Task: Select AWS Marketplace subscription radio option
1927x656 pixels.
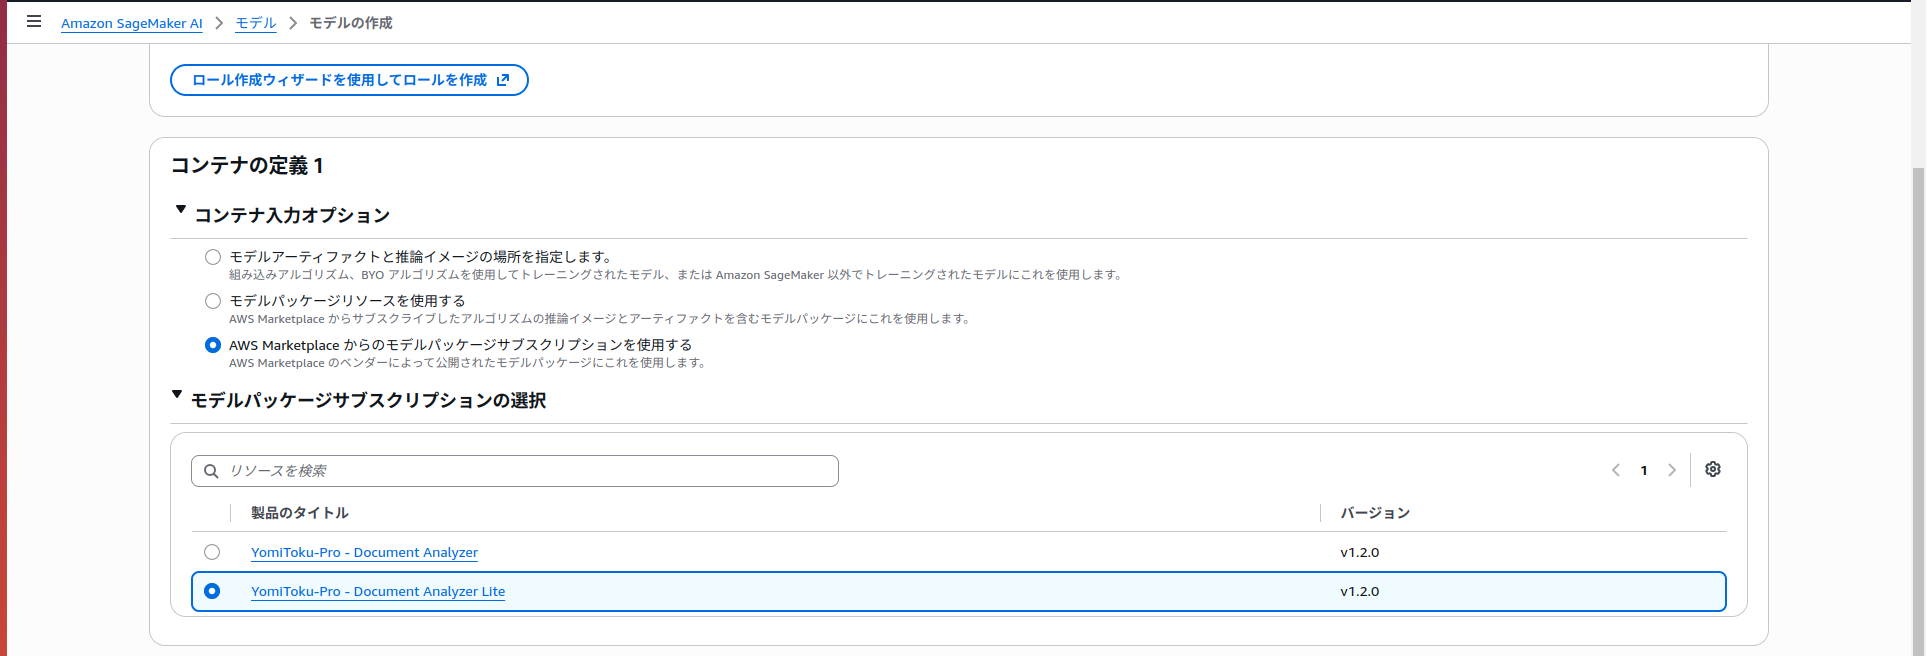Action: [213, 345]
